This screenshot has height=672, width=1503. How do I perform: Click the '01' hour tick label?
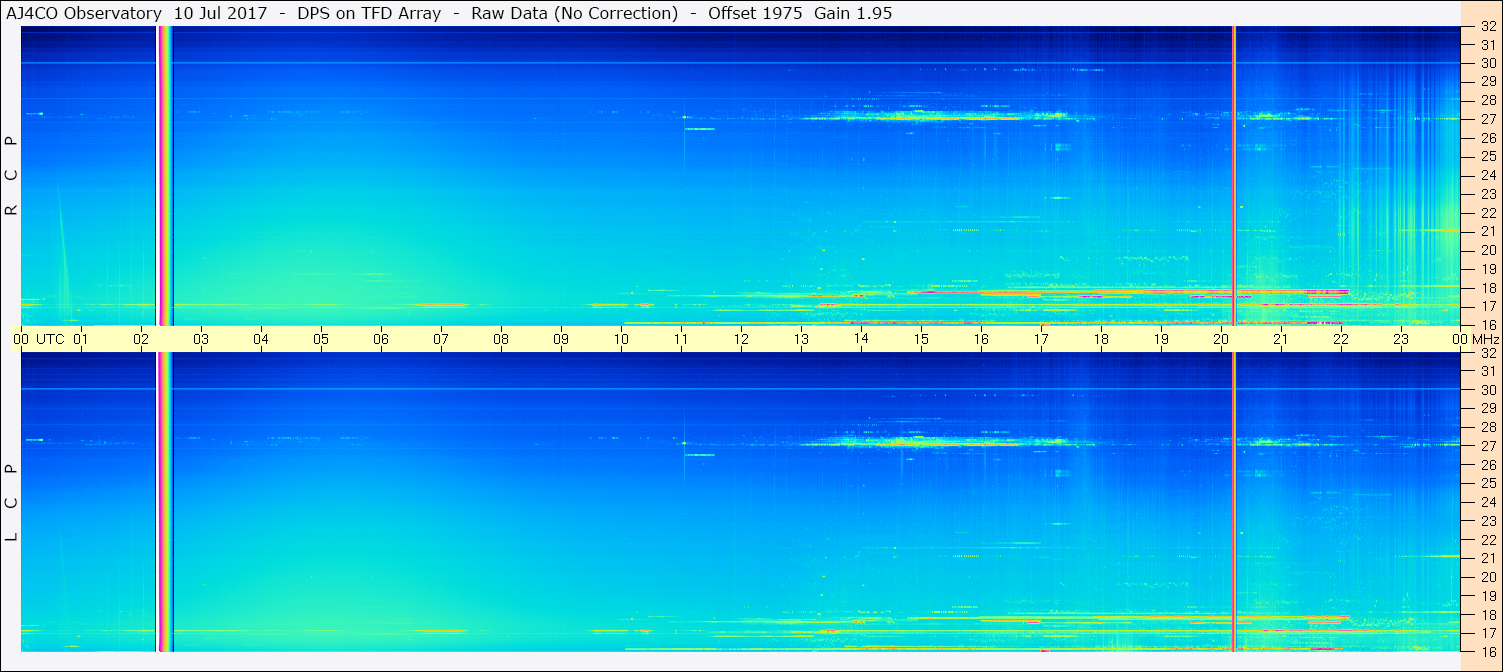click(81, 339)
